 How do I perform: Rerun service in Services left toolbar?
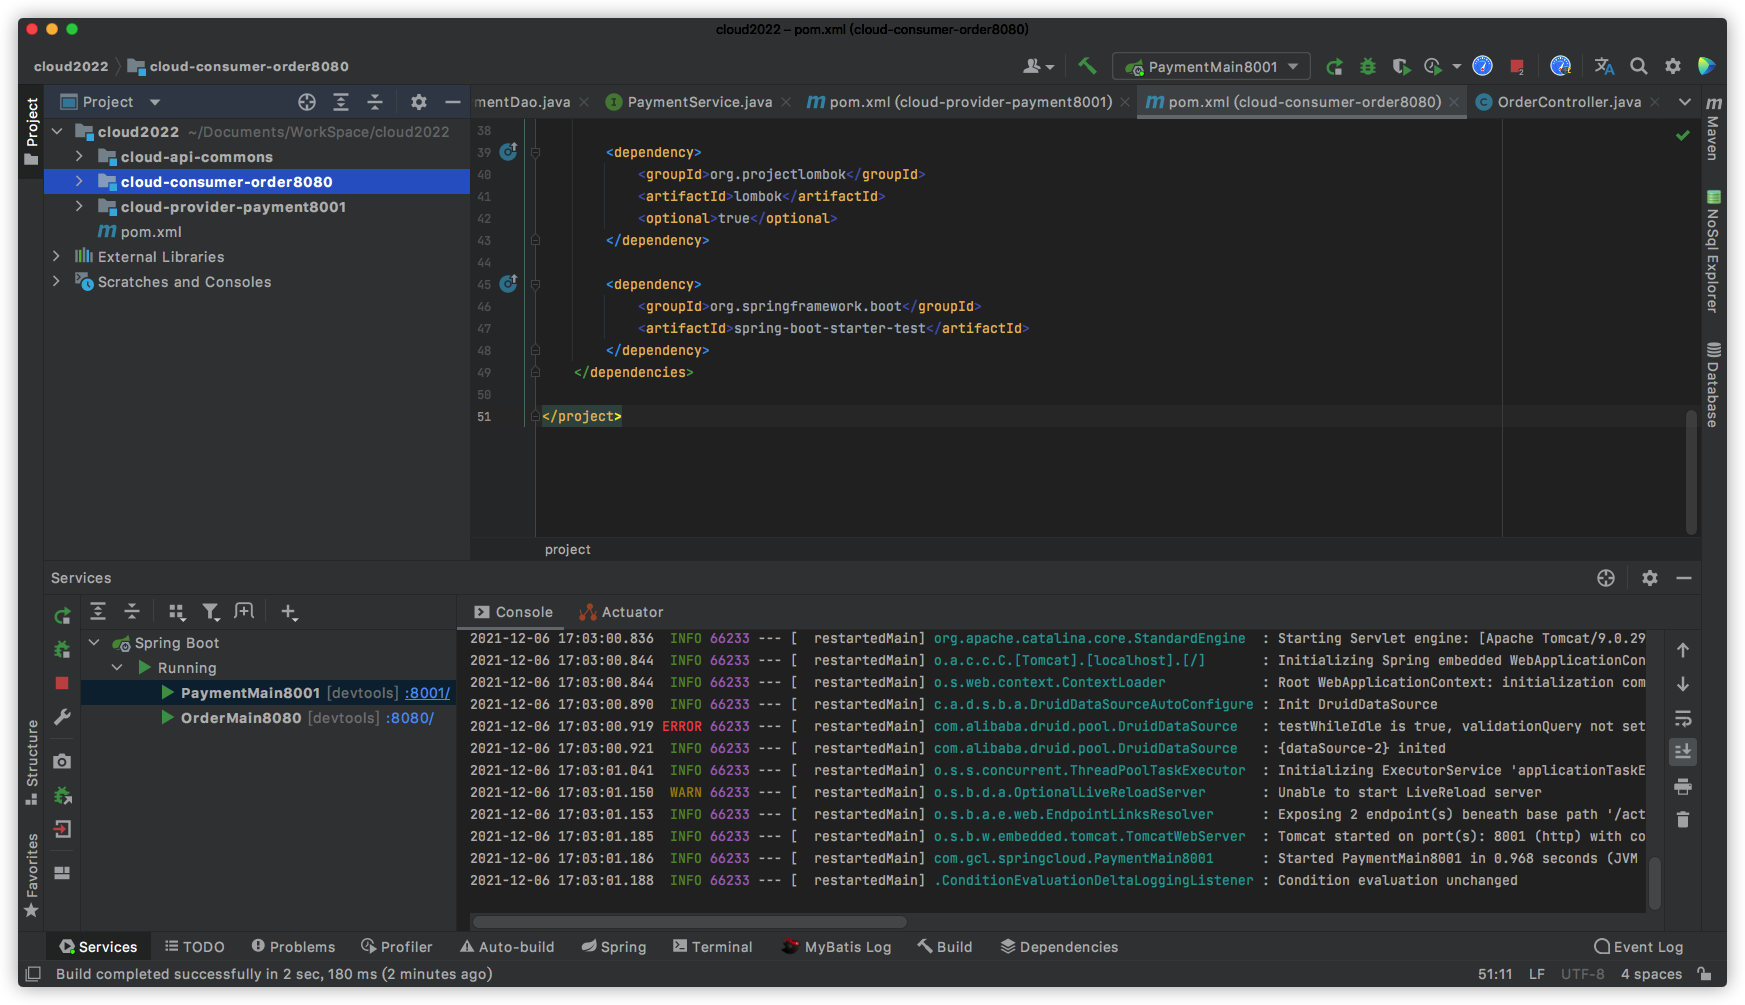click(62, 616)
